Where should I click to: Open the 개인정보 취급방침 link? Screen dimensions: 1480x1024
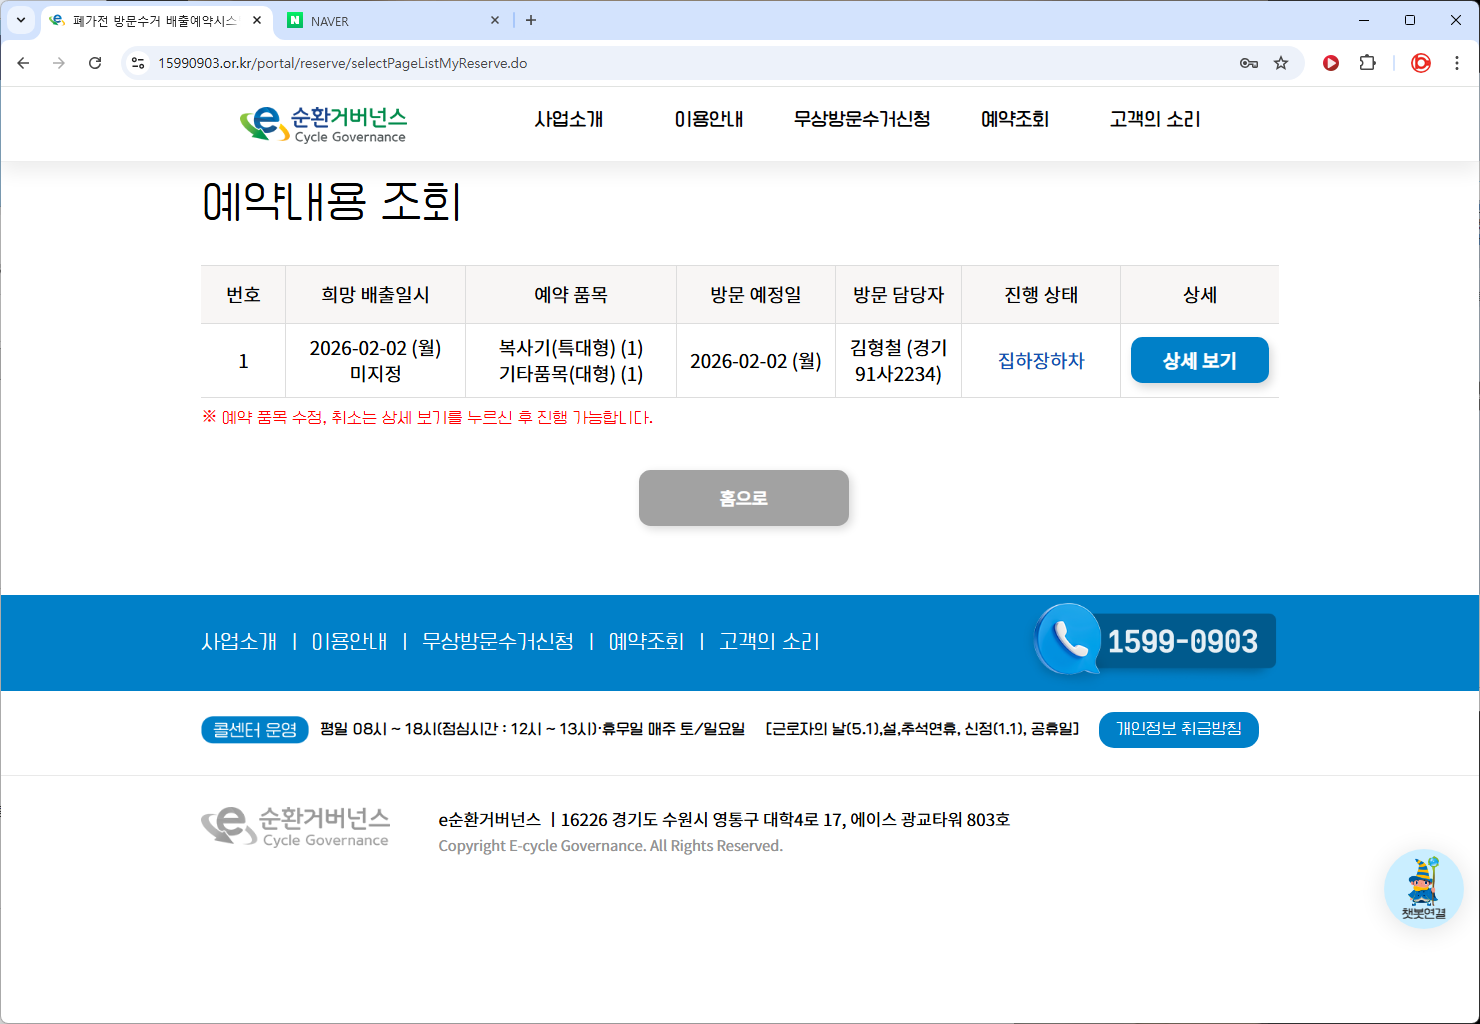(1178, 729)
